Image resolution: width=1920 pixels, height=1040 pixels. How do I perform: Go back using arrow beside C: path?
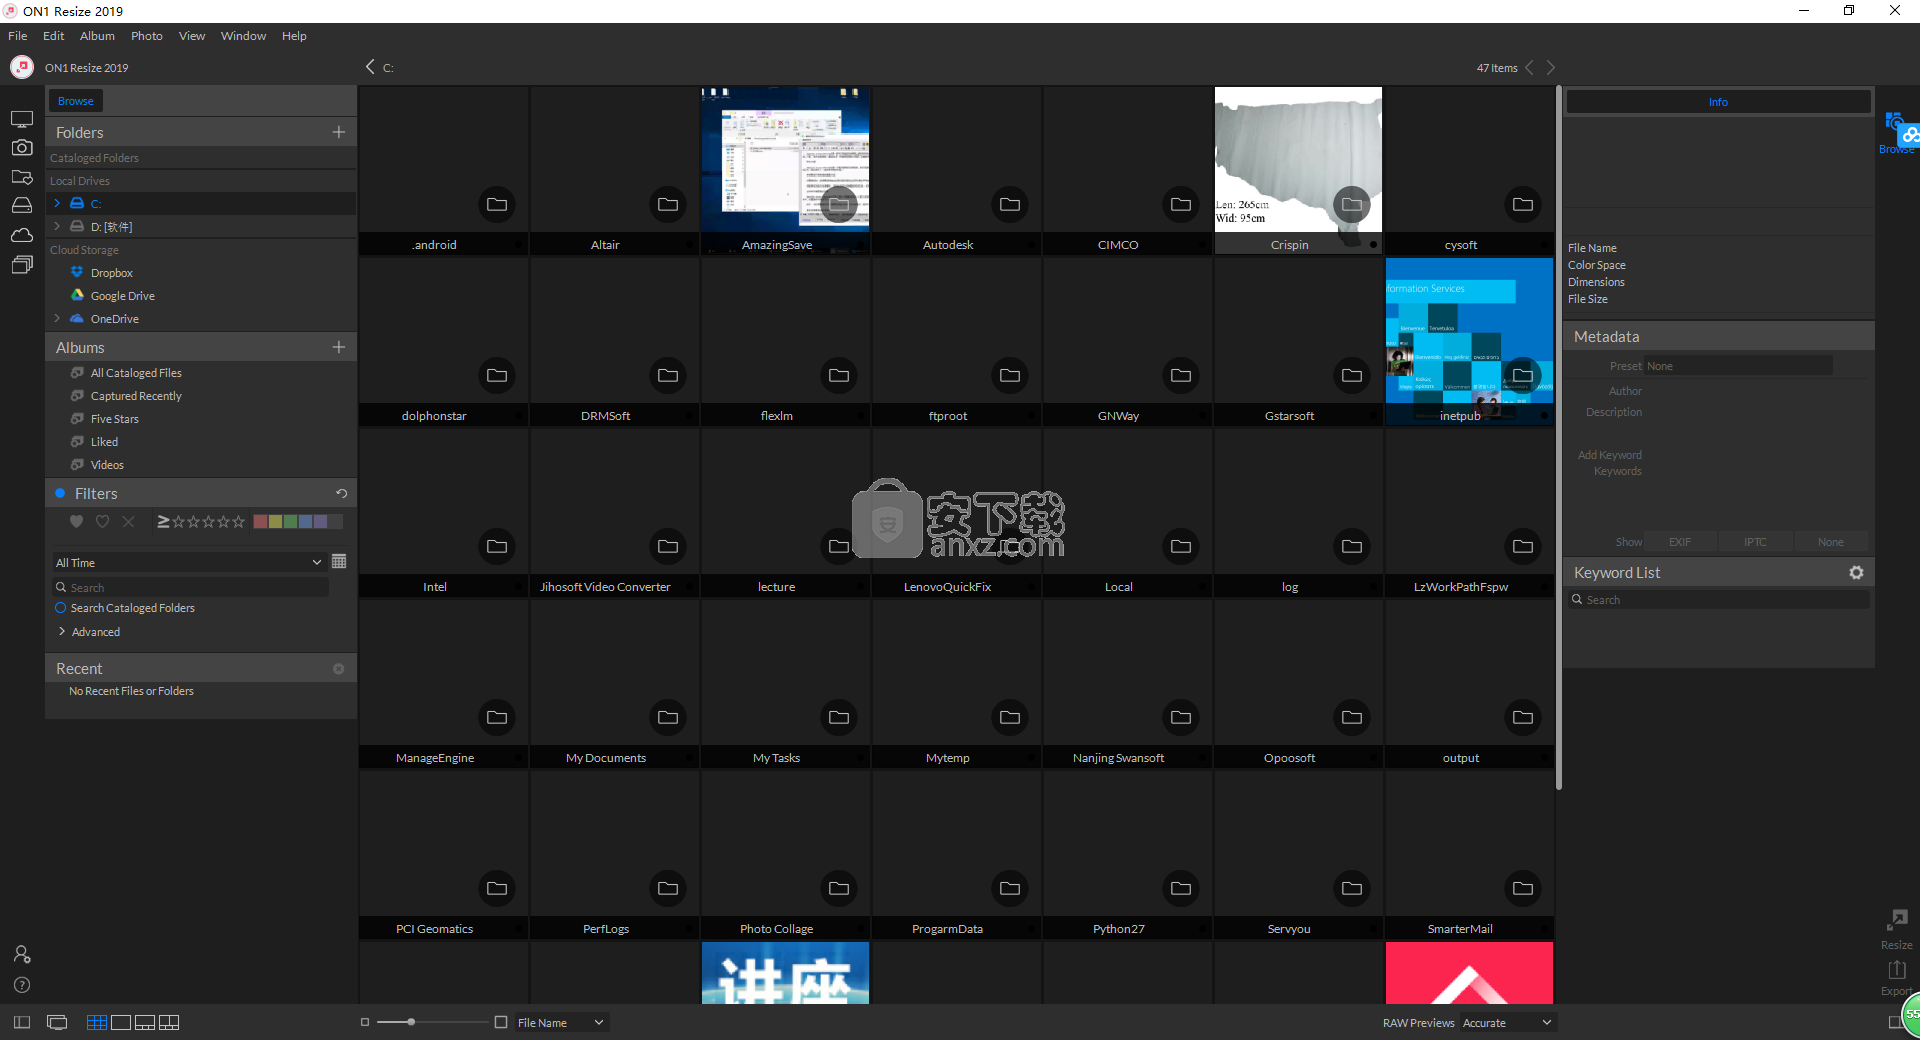pos(370,66)
